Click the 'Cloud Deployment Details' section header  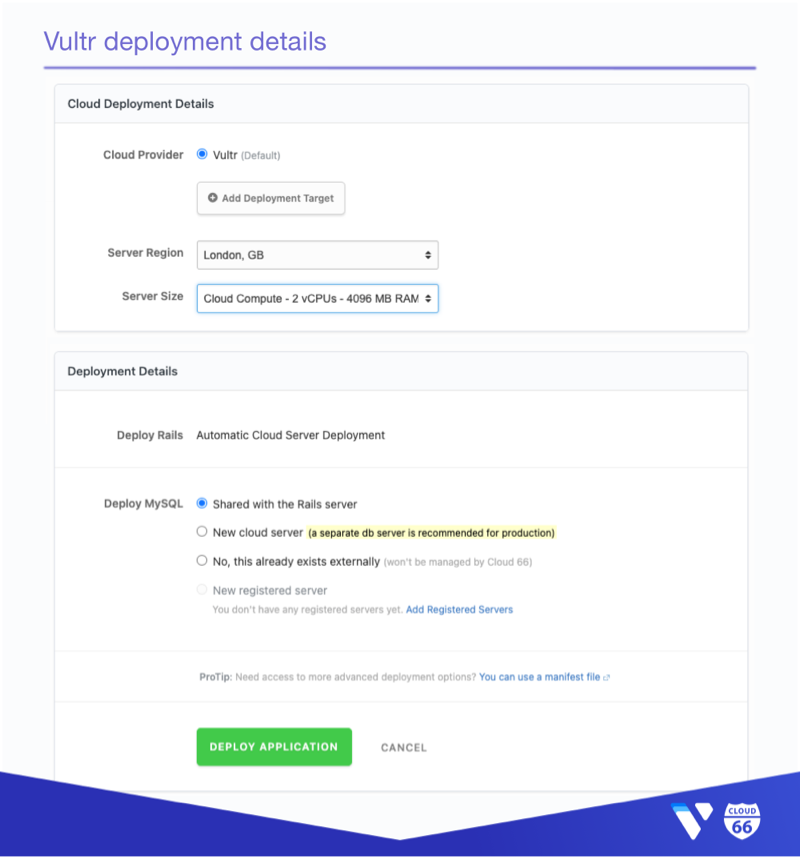[140, 104]
